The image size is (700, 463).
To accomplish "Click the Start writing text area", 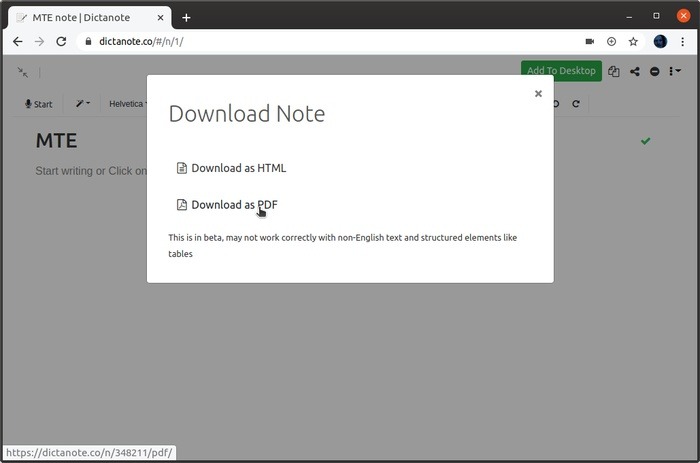I will (x=91, y=171).
